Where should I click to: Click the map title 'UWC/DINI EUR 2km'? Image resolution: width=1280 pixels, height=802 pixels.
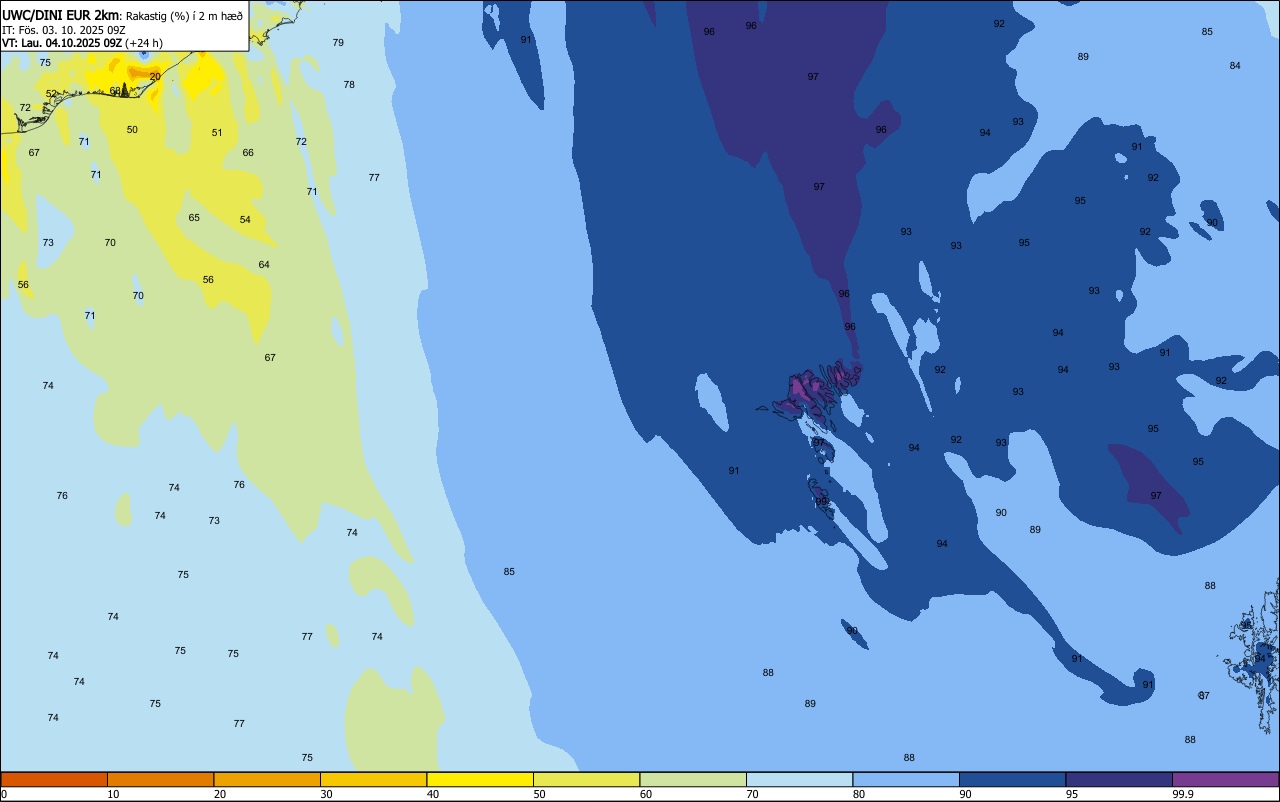point(60,14)
